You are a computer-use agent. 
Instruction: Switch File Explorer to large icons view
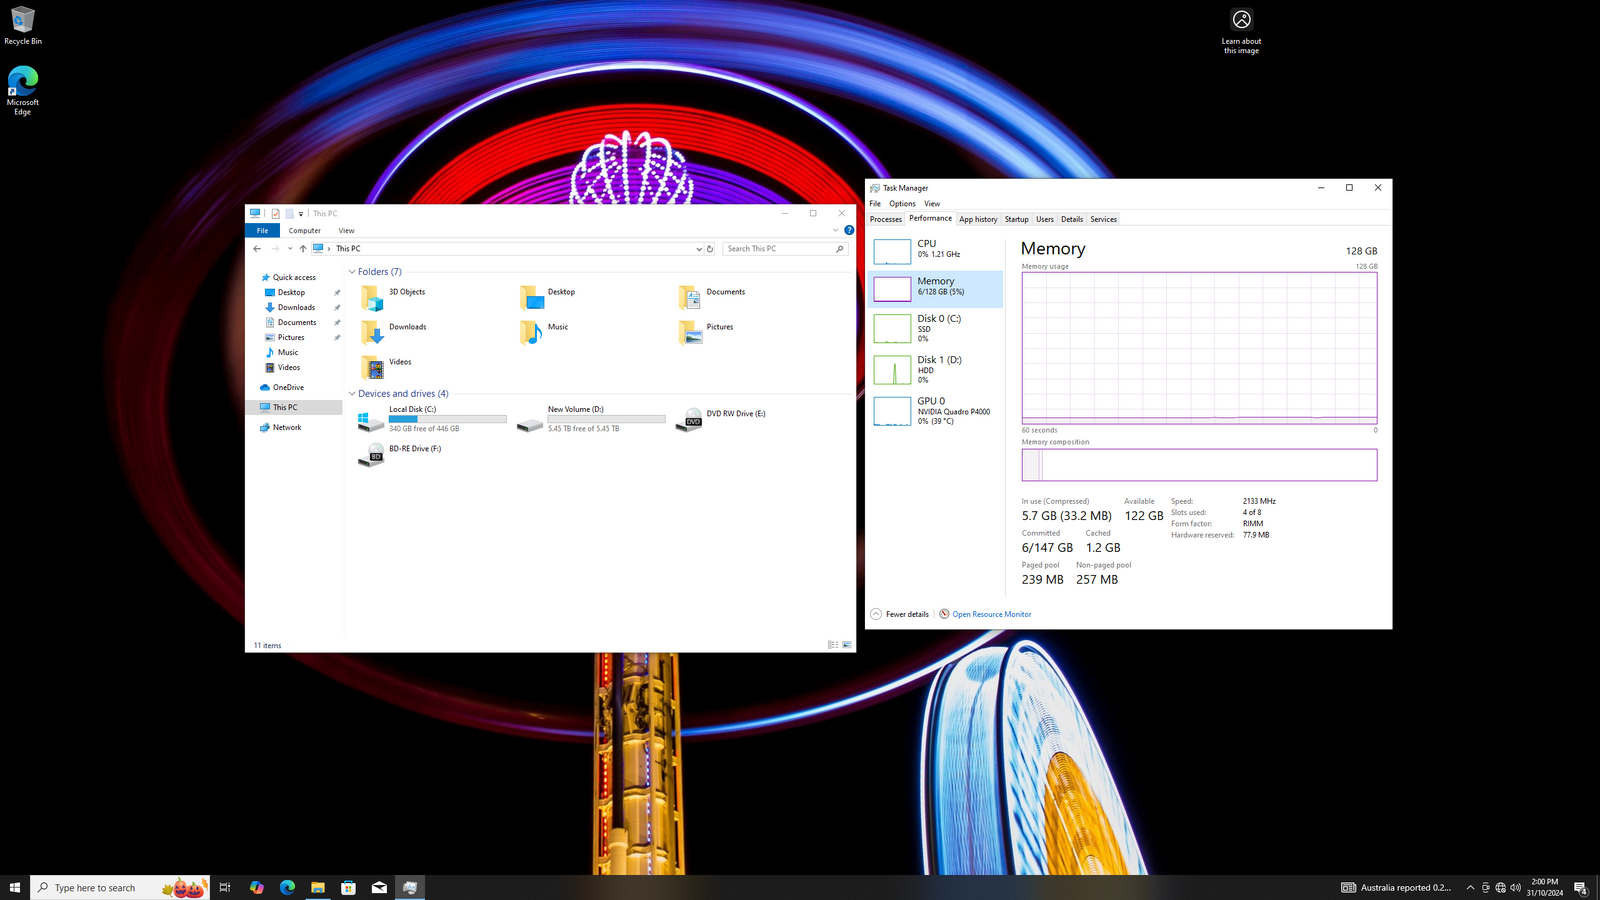click(847, 645)
